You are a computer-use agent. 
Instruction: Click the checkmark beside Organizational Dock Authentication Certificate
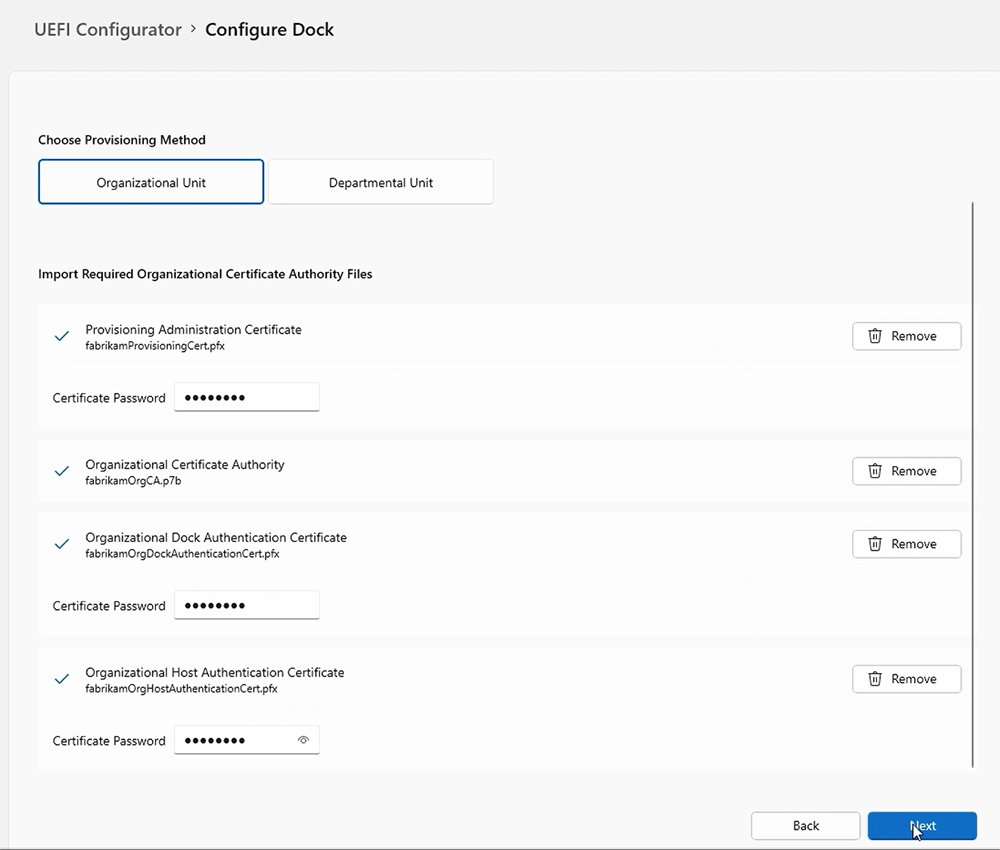coord(61,544)
